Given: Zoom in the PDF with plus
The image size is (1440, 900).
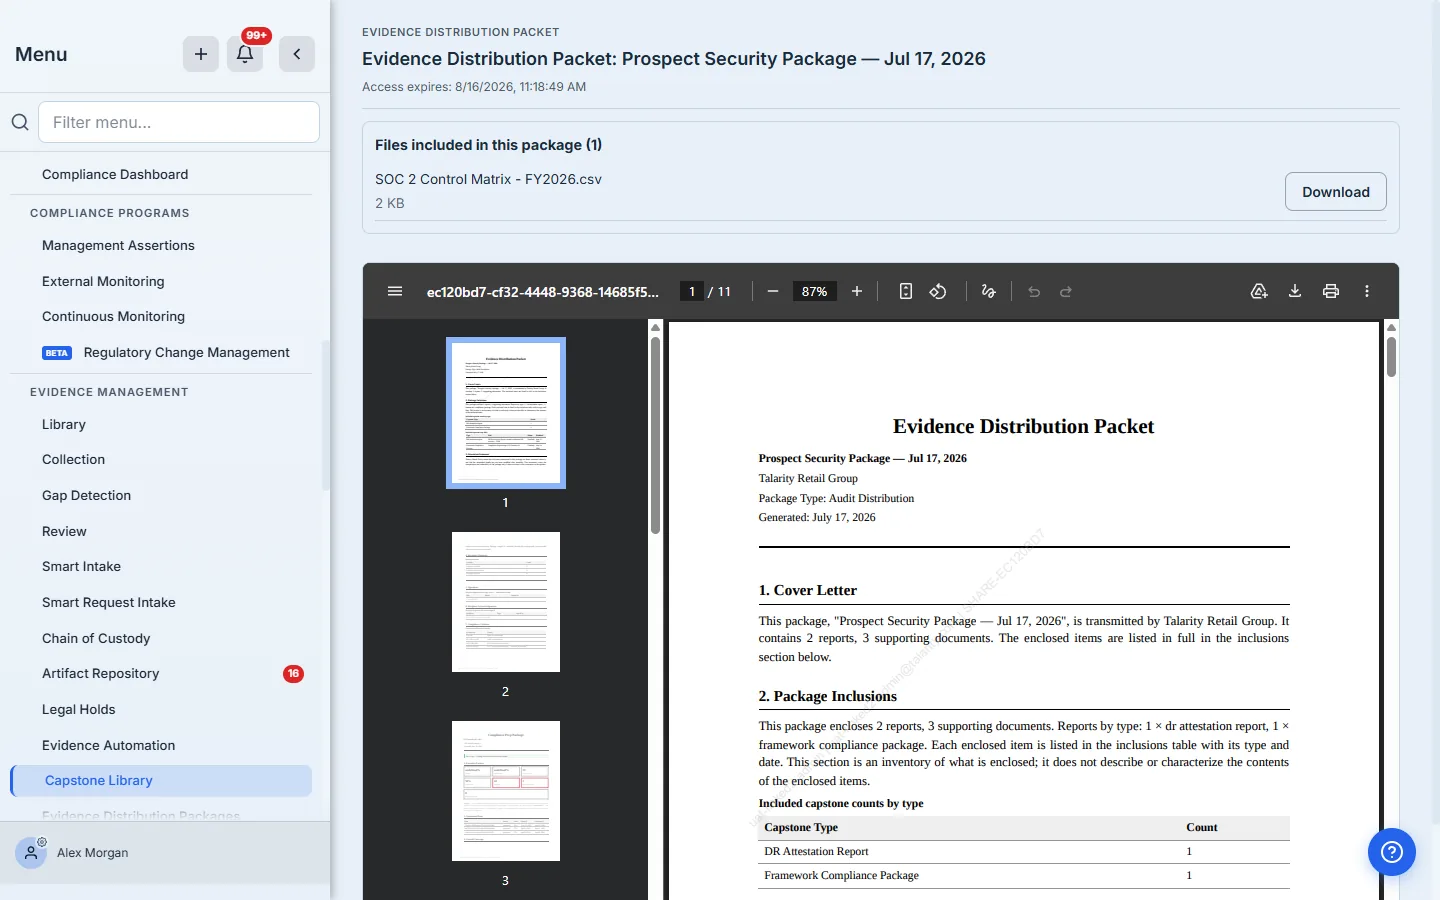Looking at the screenshot, I should pos(857,291).
